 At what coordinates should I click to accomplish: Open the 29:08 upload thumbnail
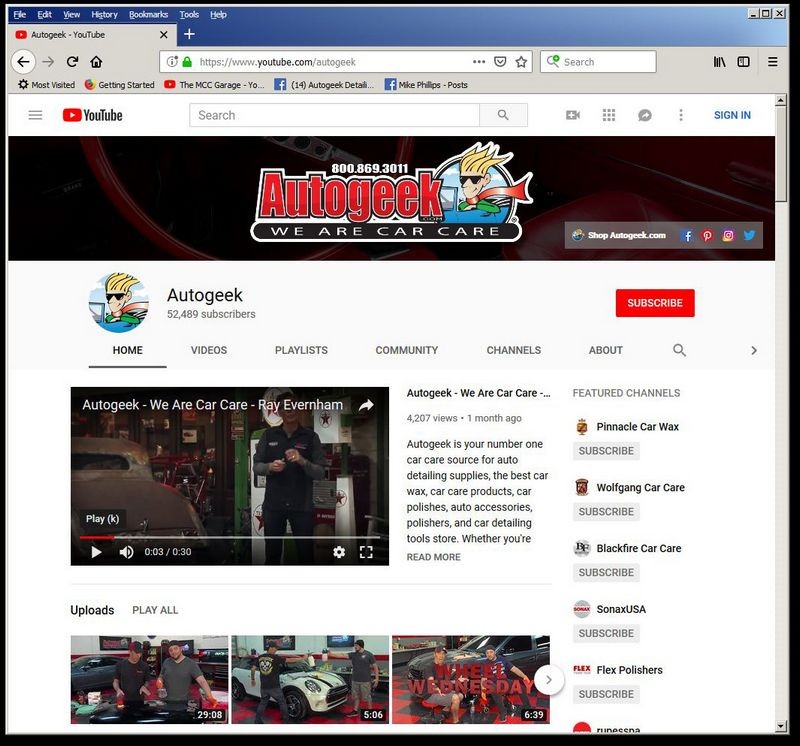(x=149, y=679)
